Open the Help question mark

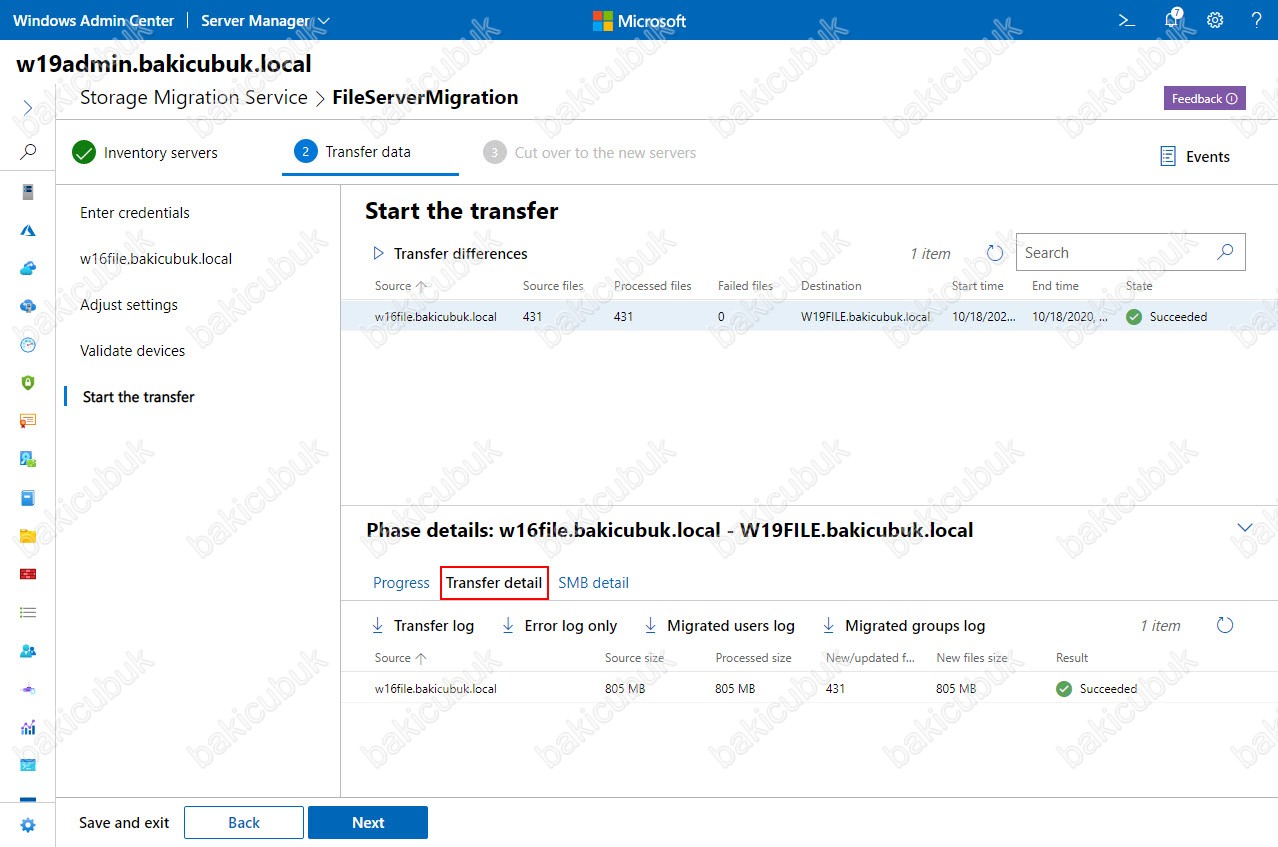(1257, 20)
